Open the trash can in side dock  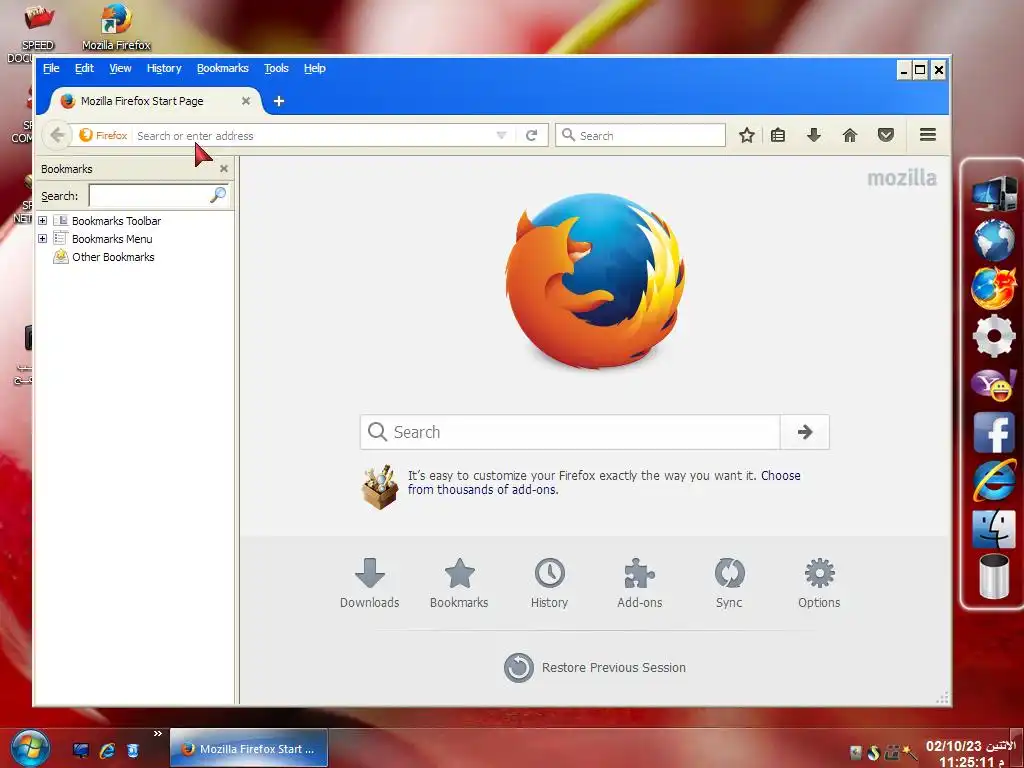pos(993,576)
